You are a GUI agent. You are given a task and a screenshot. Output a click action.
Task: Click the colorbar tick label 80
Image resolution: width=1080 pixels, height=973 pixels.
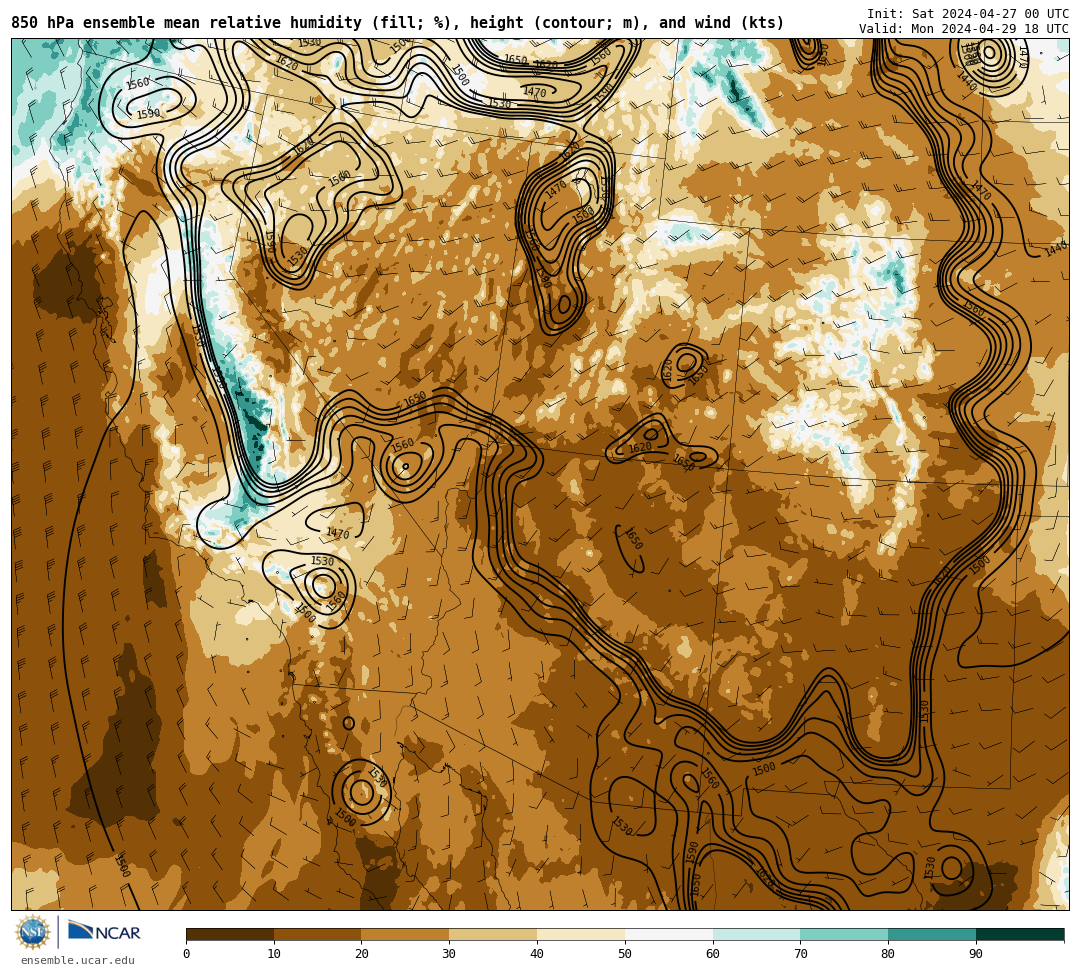(888, 954)
